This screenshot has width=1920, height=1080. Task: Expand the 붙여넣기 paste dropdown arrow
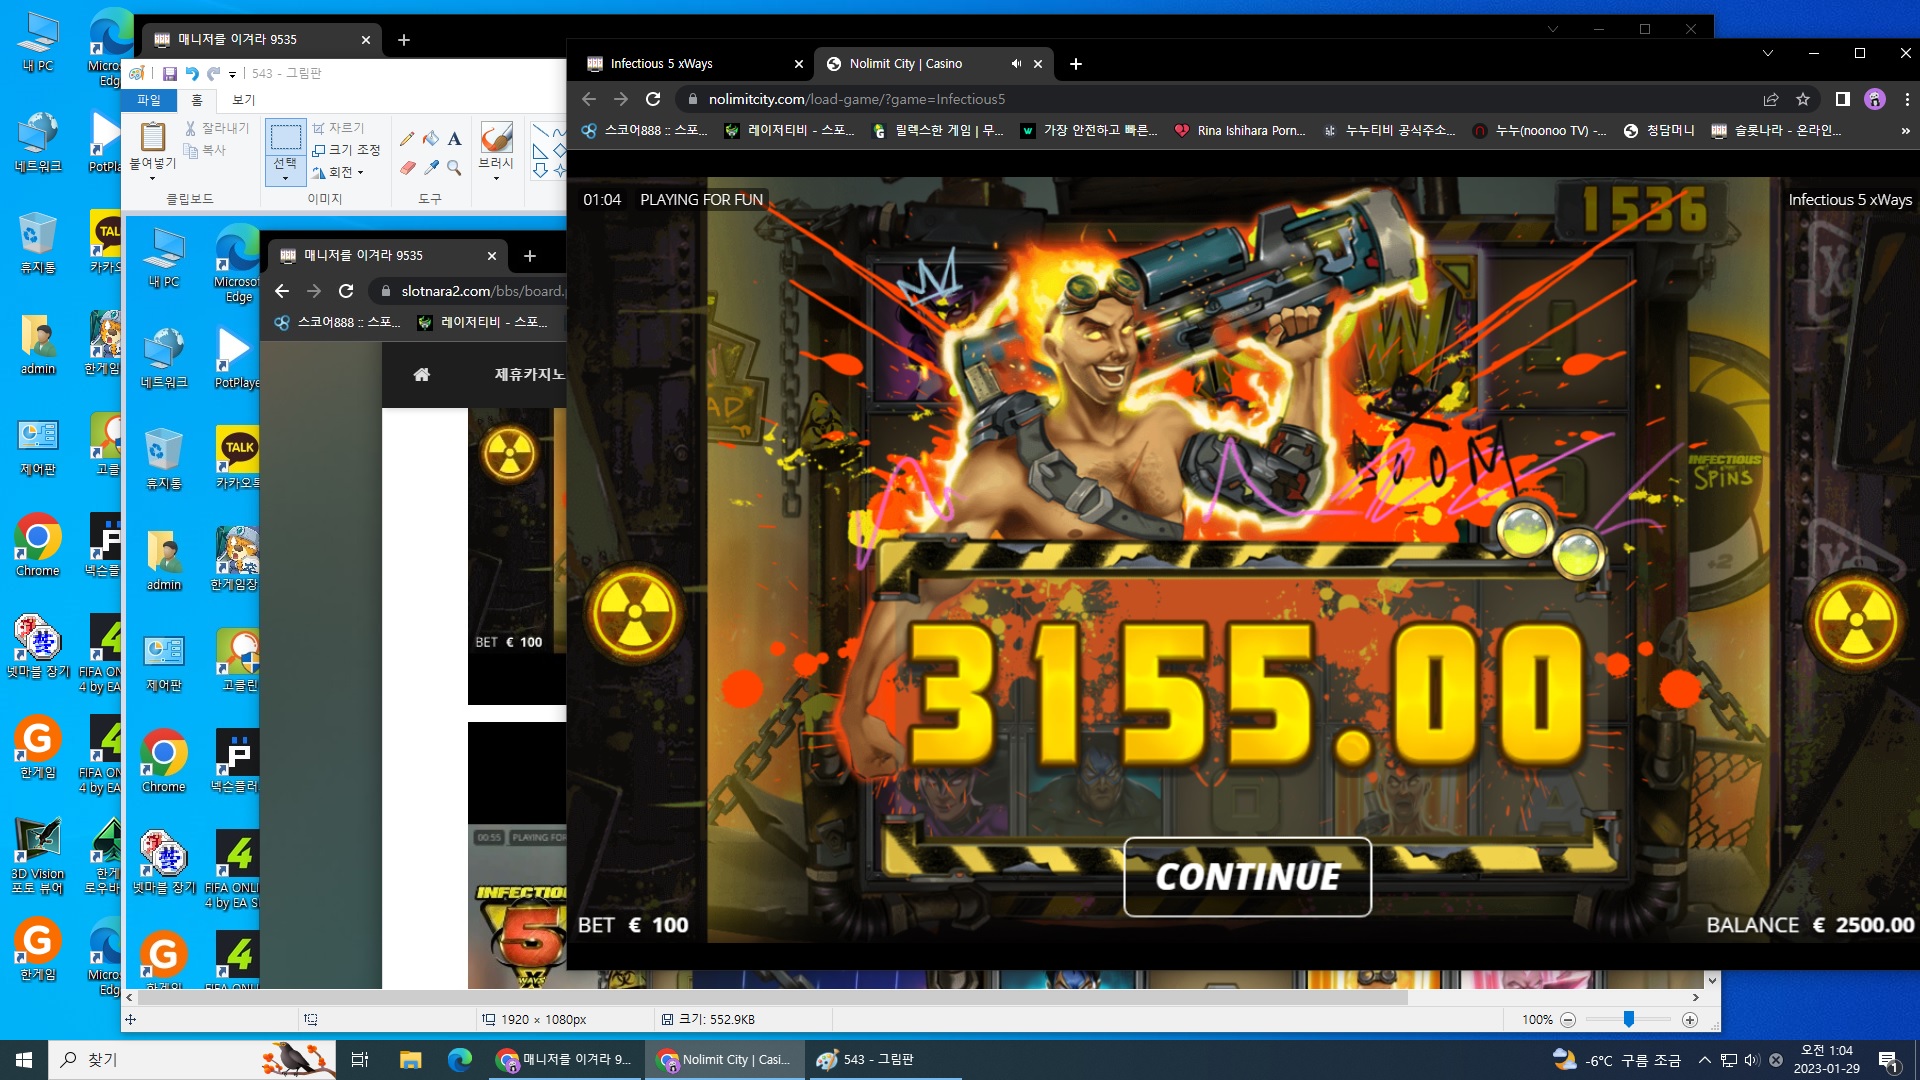(153, 178)
